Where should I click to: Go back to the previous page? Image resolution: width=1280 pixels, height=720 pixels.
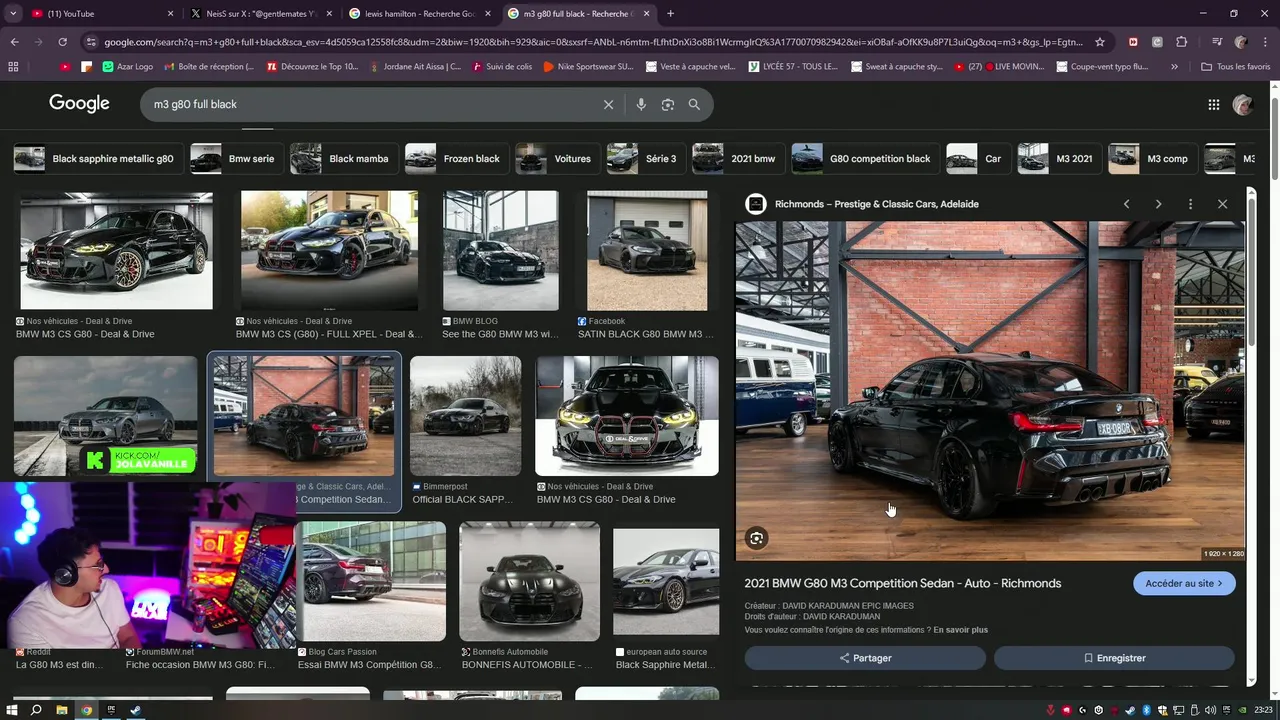14,42
